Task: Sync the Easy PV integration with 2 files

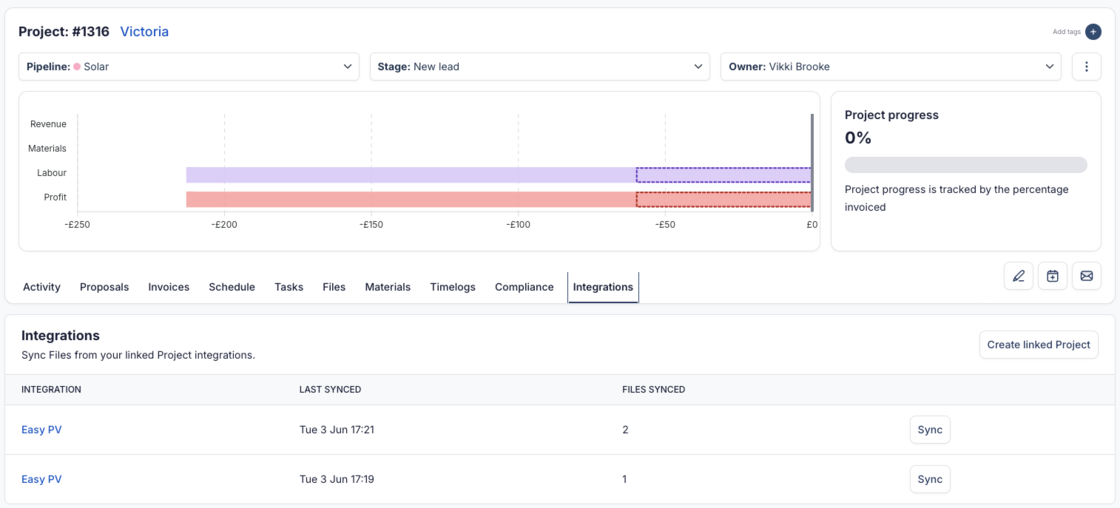Action: coord(930,430)
